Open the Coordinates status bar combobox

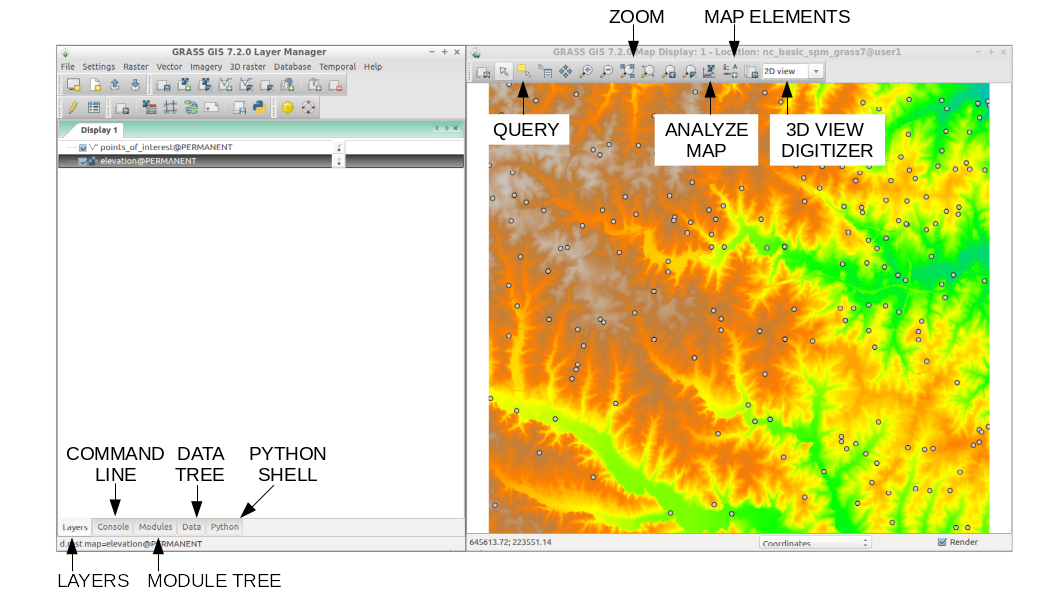tap(814, 542)
